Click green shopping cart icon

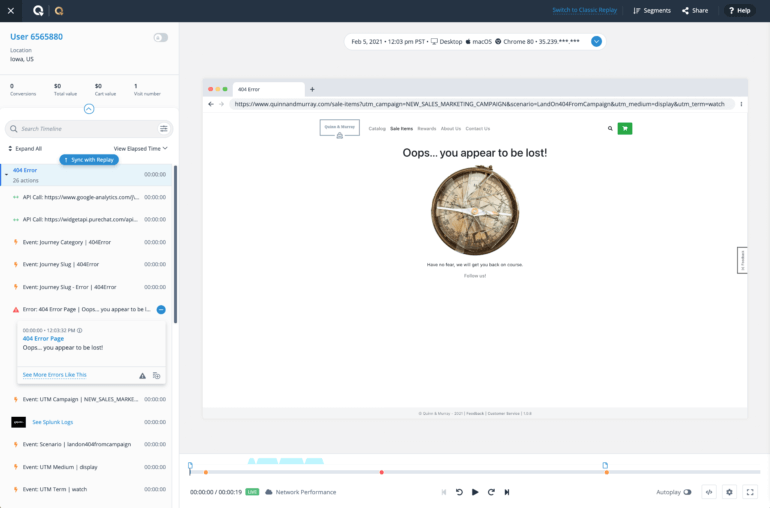click(625, 129)
